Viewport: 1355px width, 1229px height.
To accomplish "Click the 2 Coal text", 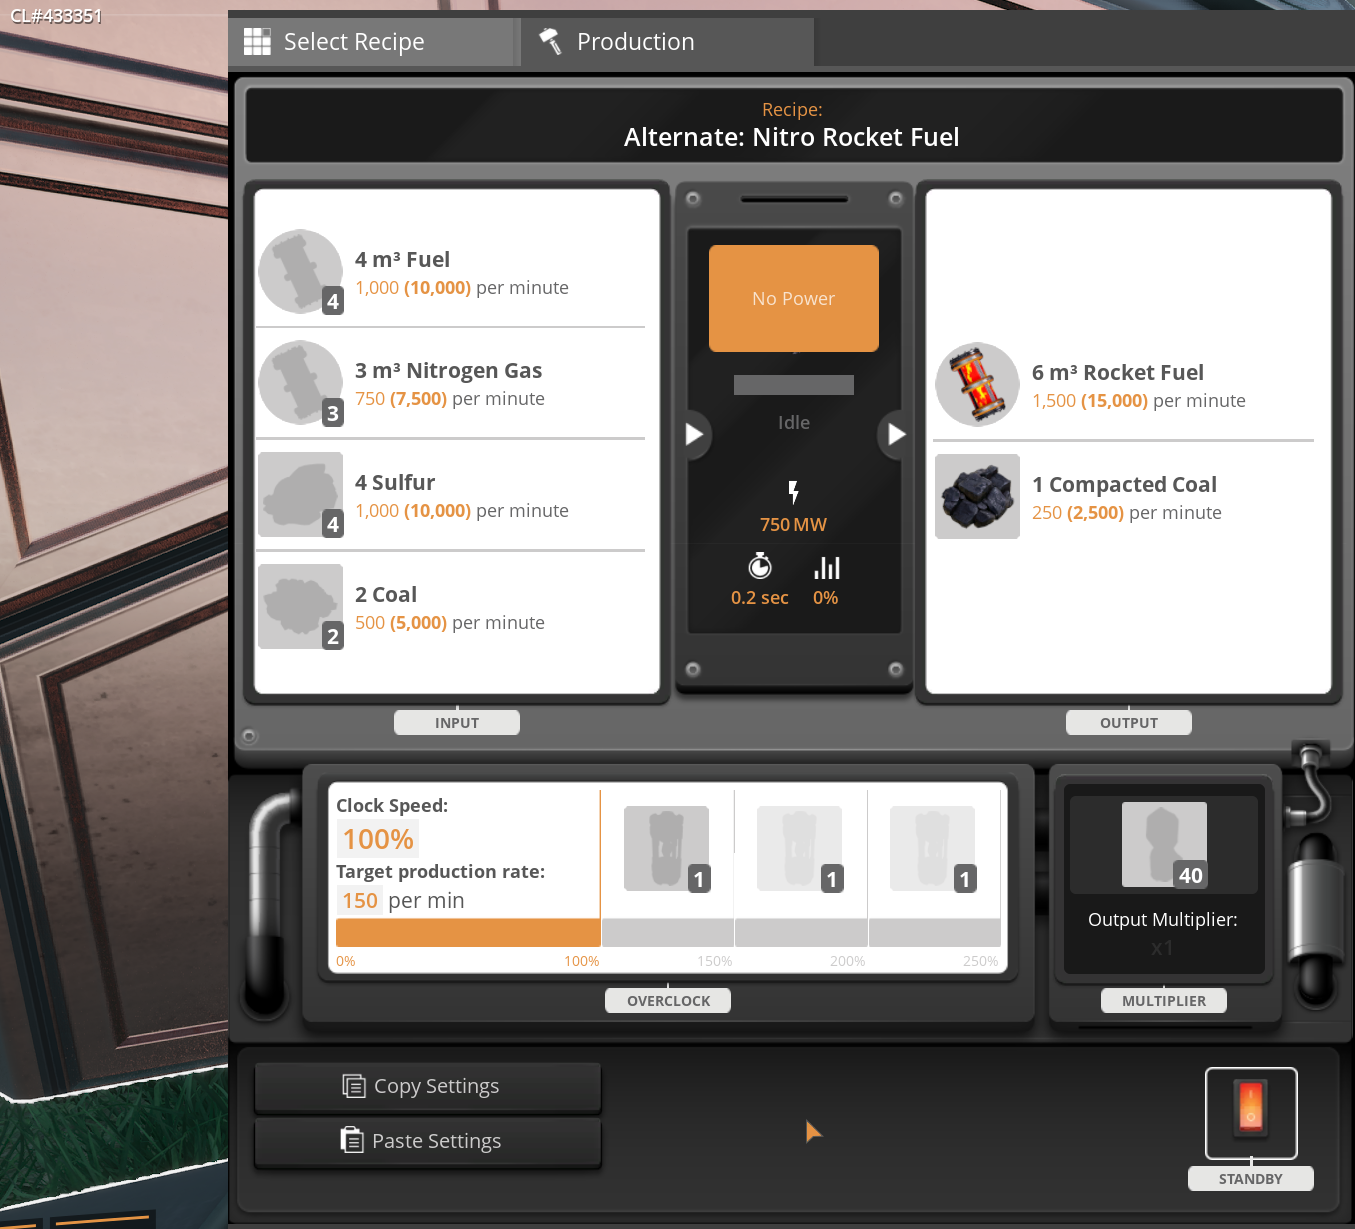I will tap(386, 595).
